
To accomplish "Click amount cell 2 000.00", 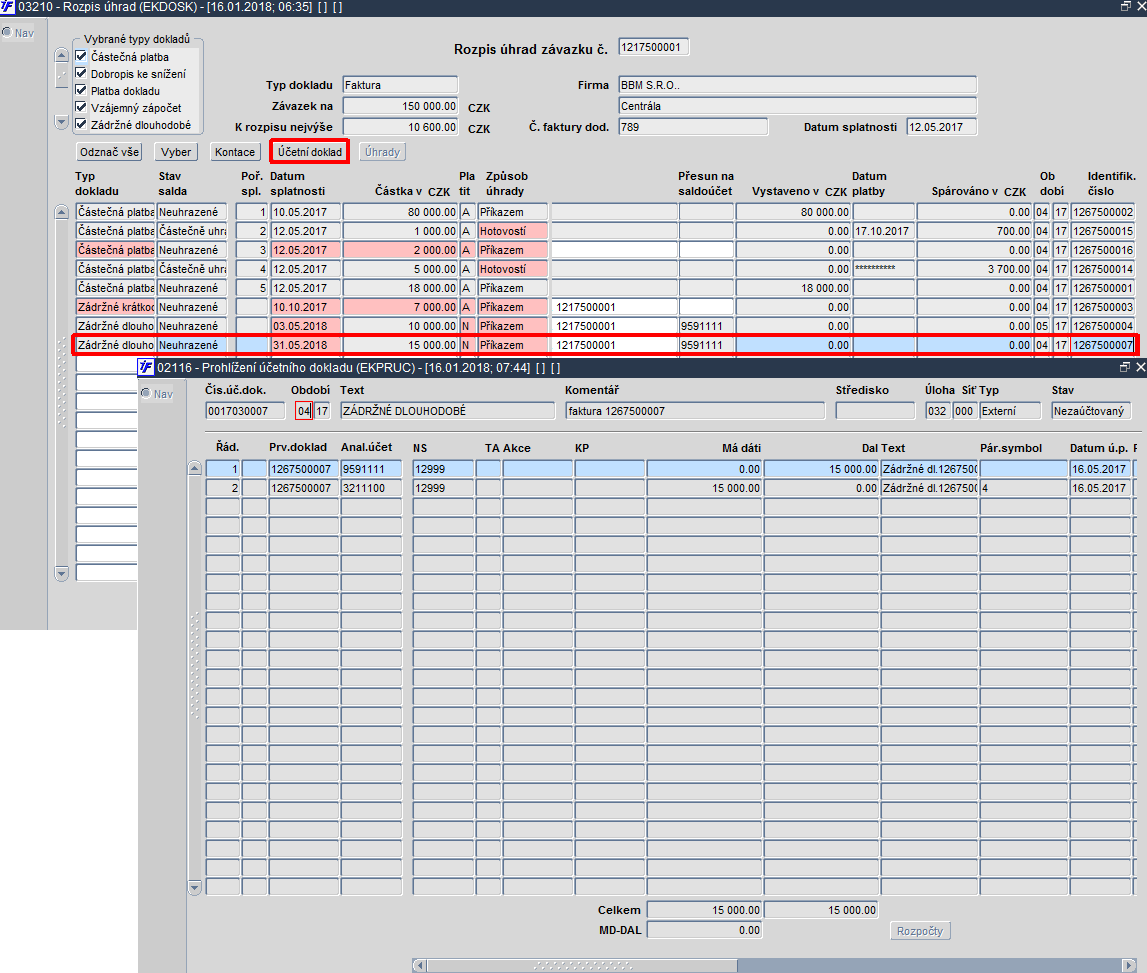I will (x=400, y=250).
